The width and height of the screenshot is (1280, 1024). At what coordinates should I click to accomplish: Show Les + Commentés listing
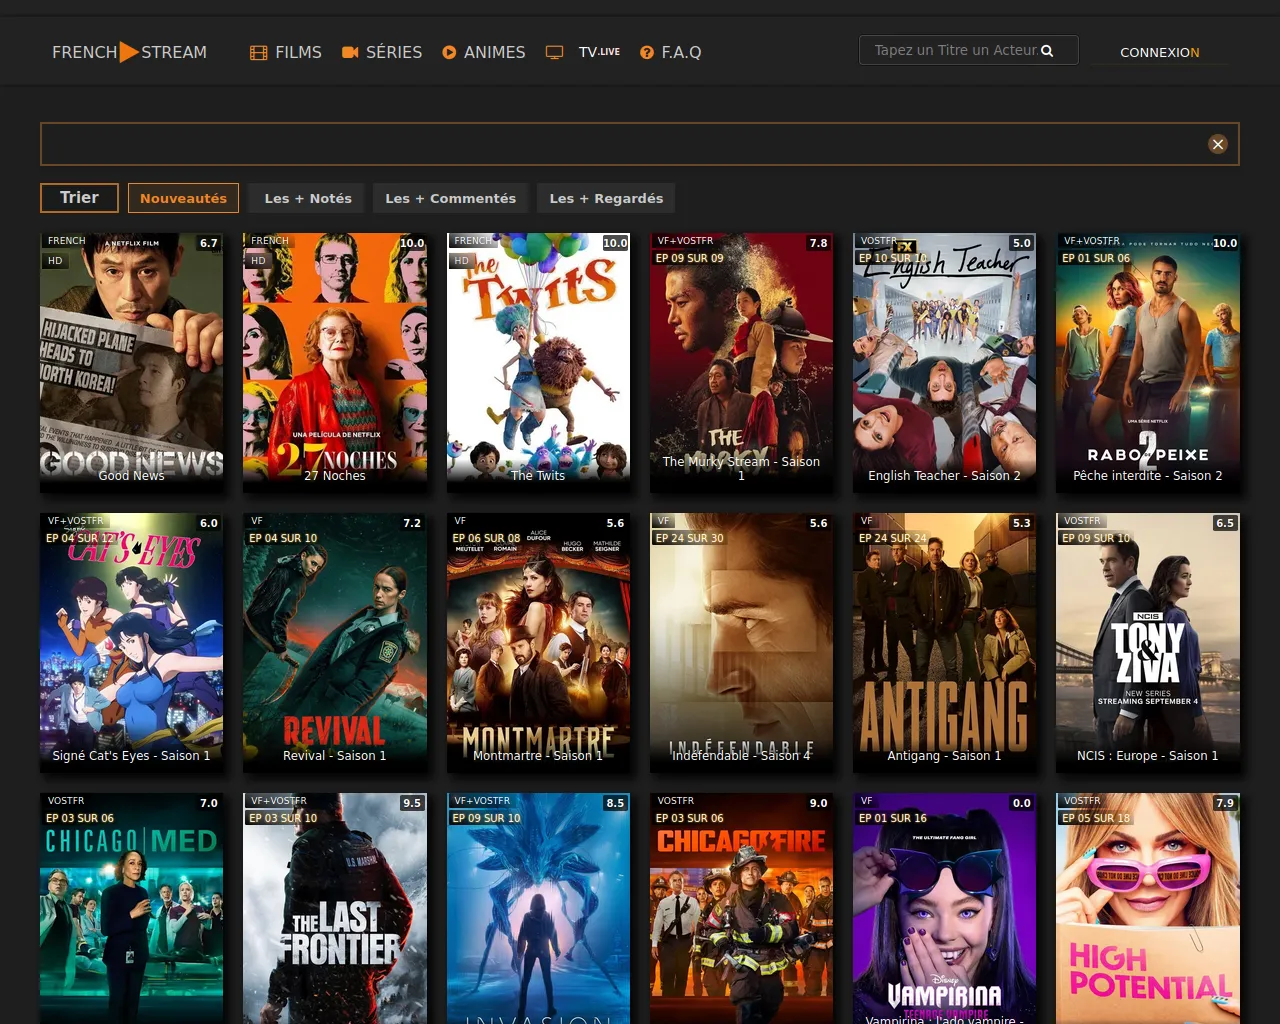(x=450, y=198)
